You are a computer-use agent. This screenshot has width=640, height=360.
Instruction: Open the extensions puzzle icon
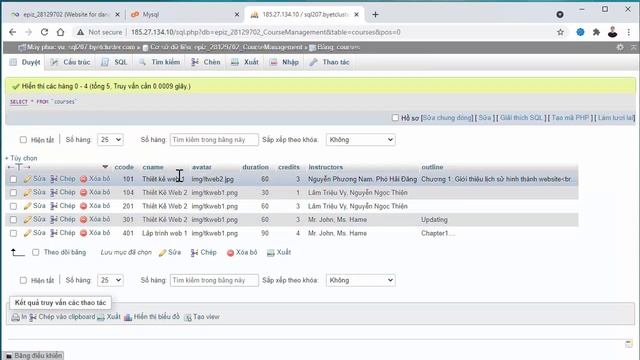(596, 32)
